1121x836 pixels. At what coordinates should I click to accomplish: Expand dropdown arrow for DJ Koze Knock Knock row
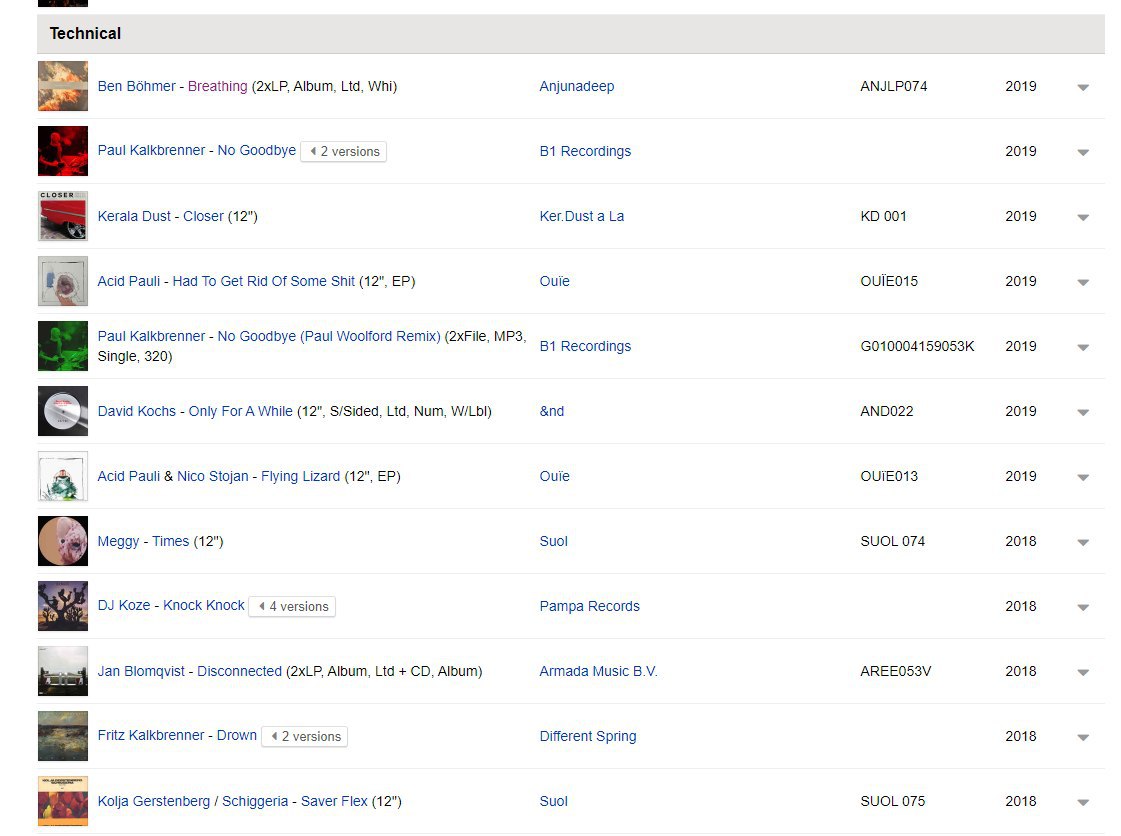coord(1083,608)
